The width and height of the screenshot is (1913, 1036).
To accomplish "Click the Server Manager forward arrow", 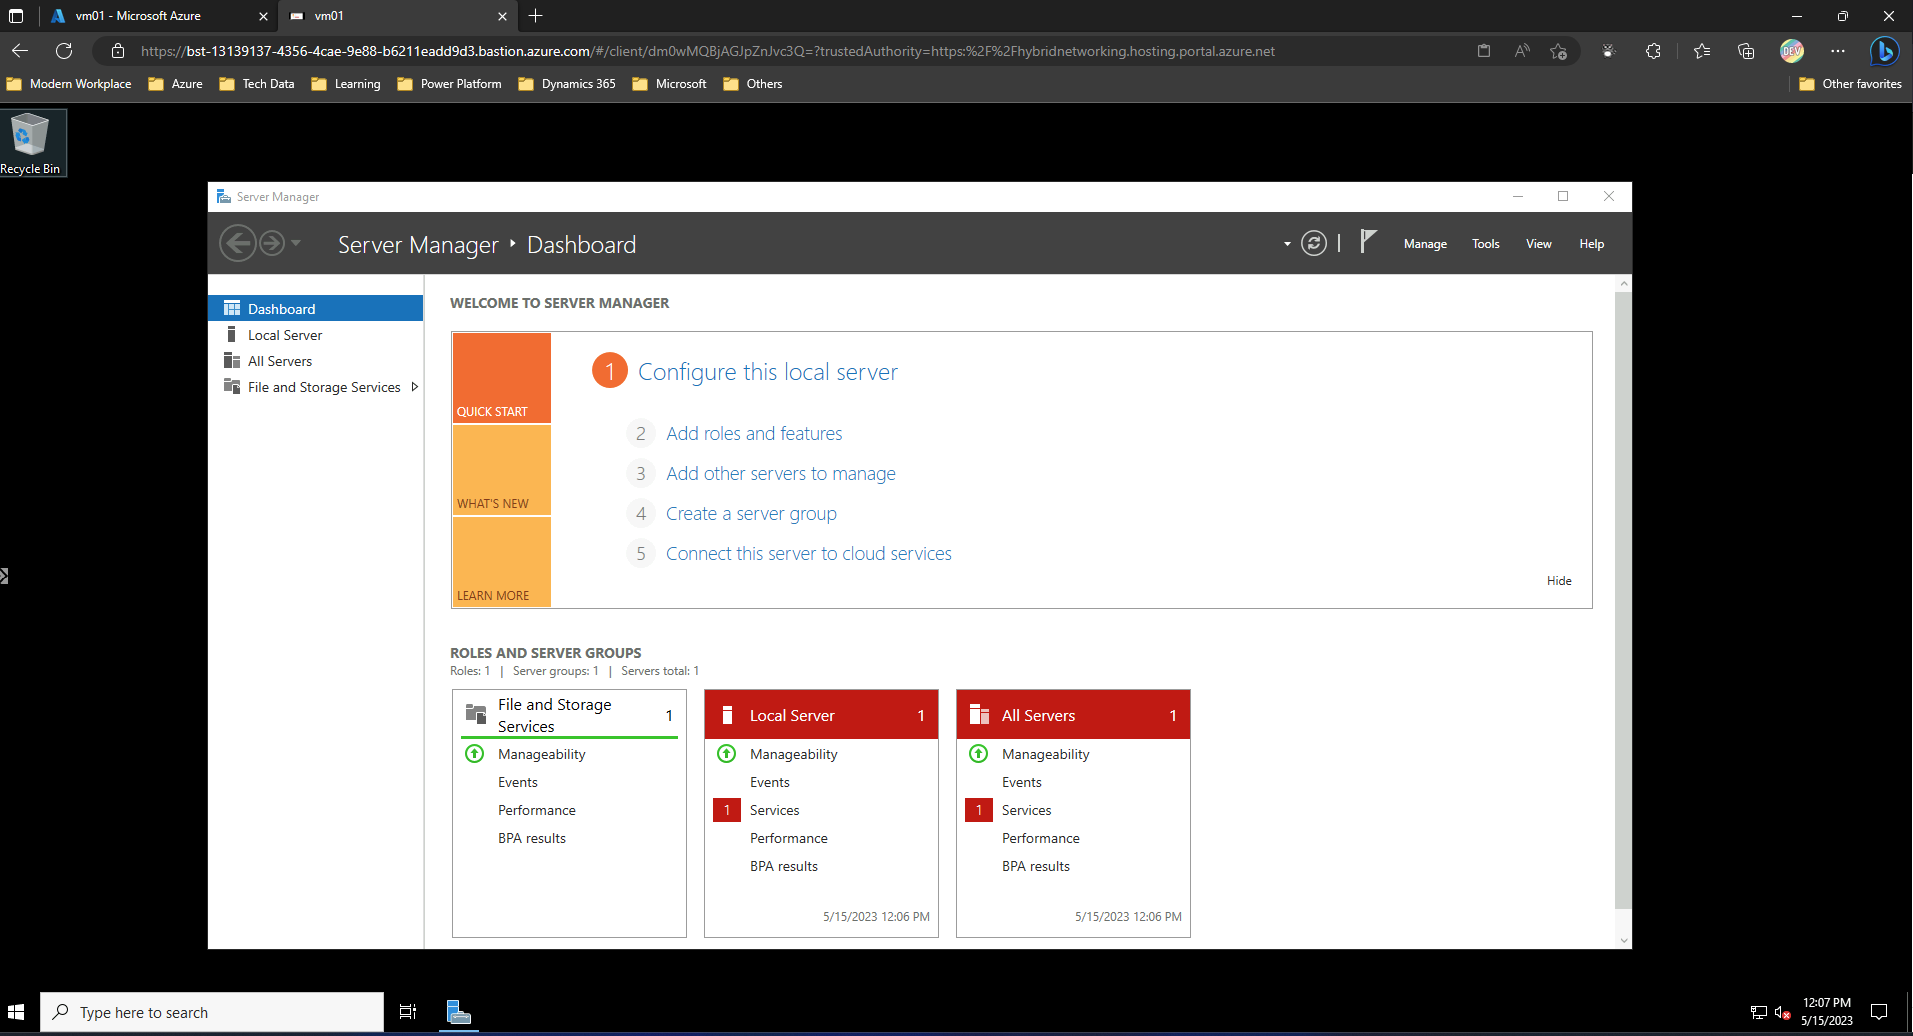I will 272,243.
